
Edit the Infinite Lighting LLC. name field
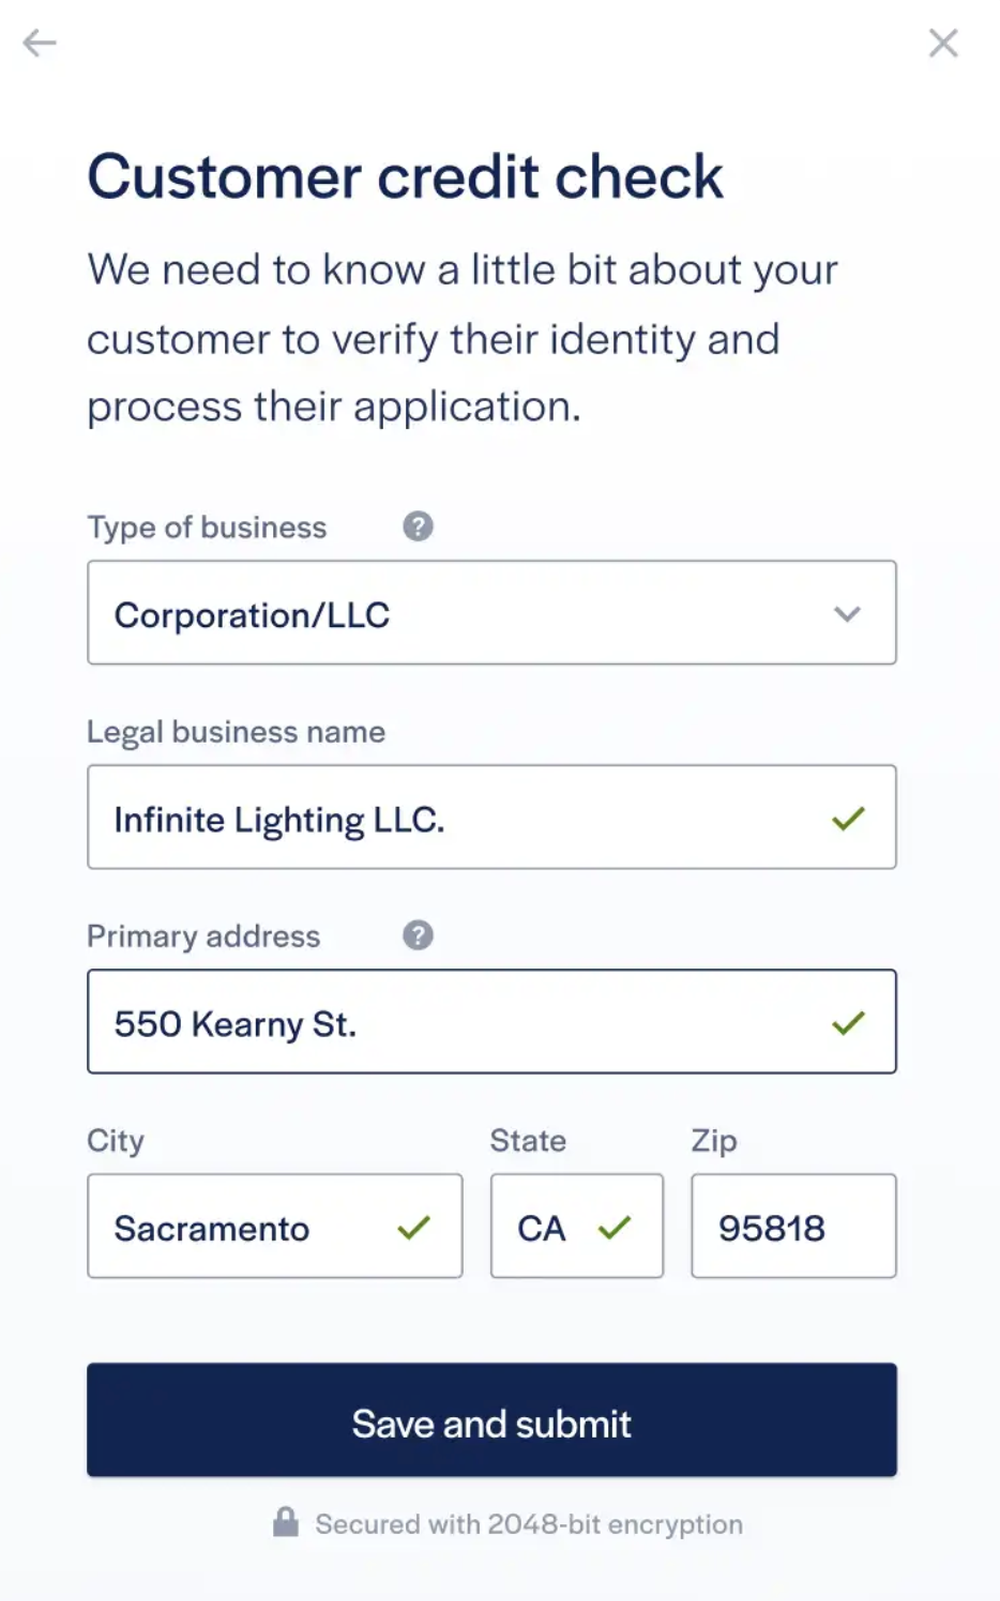pos(492,817)
